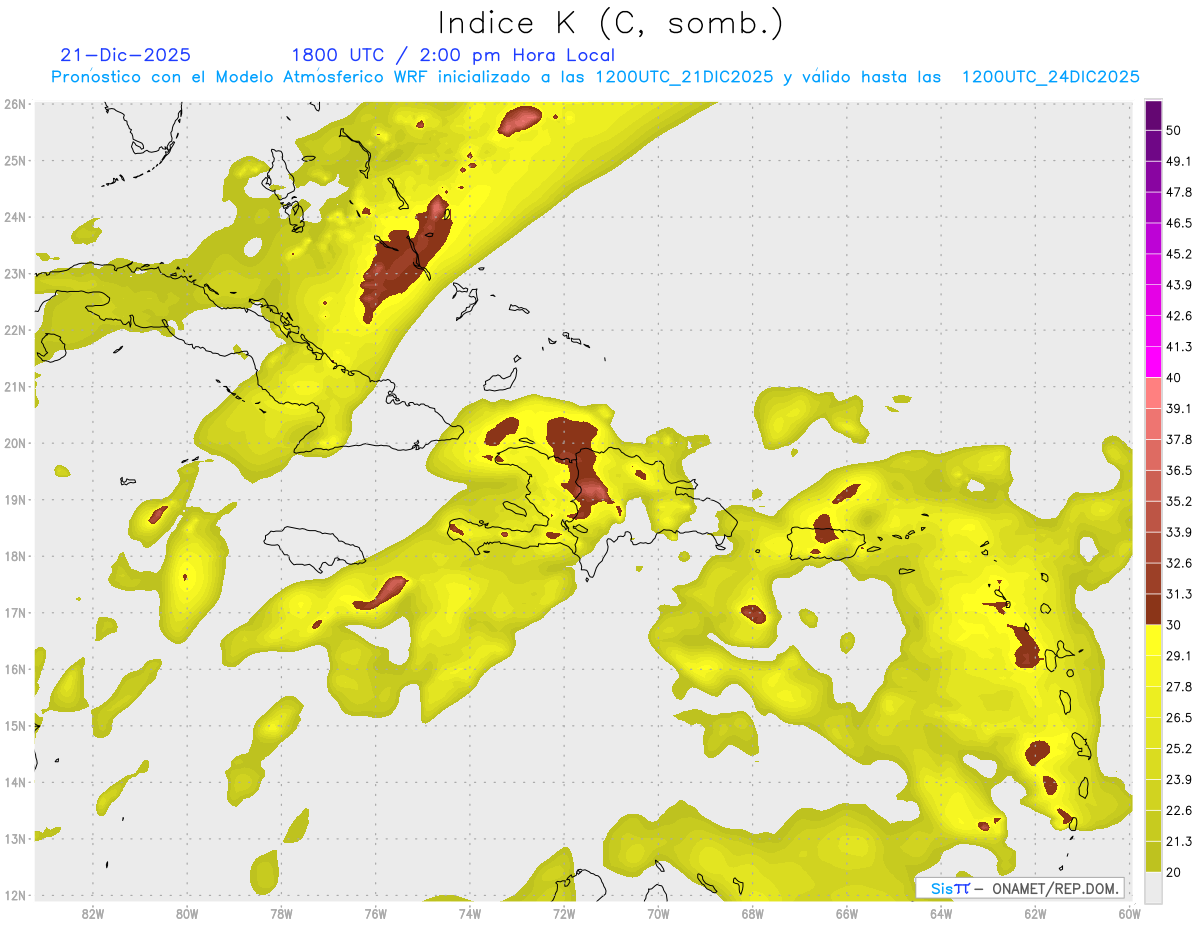
Task: Click the colorbar value '31.3'
Action: 1179,594
